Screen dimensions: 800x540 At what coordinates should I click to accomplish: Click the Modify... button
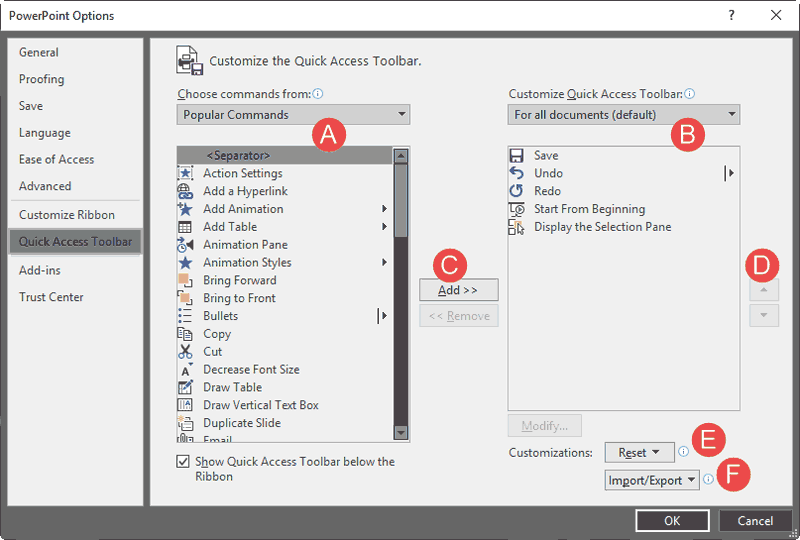pyautogui.click(x=544, y=426)
